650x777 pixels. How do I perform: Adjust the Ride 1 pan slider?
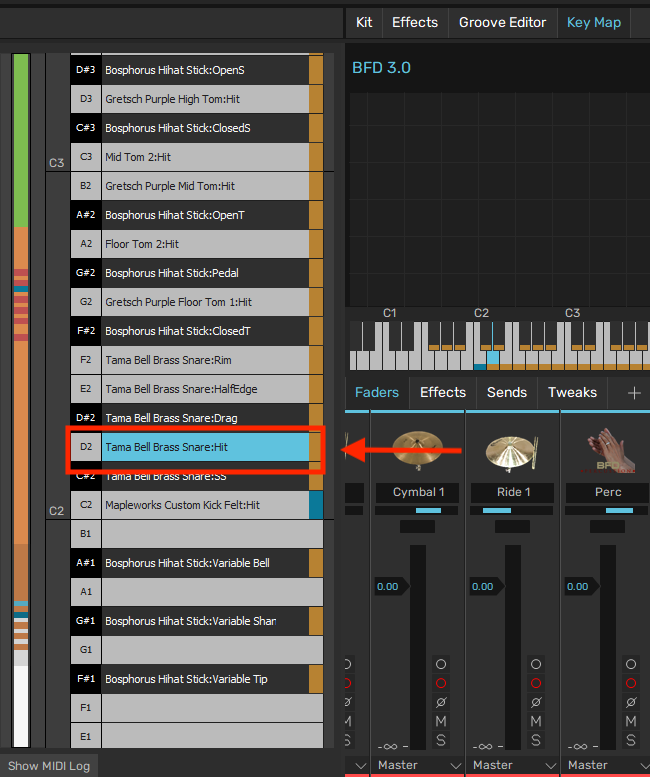coord(512,510)
